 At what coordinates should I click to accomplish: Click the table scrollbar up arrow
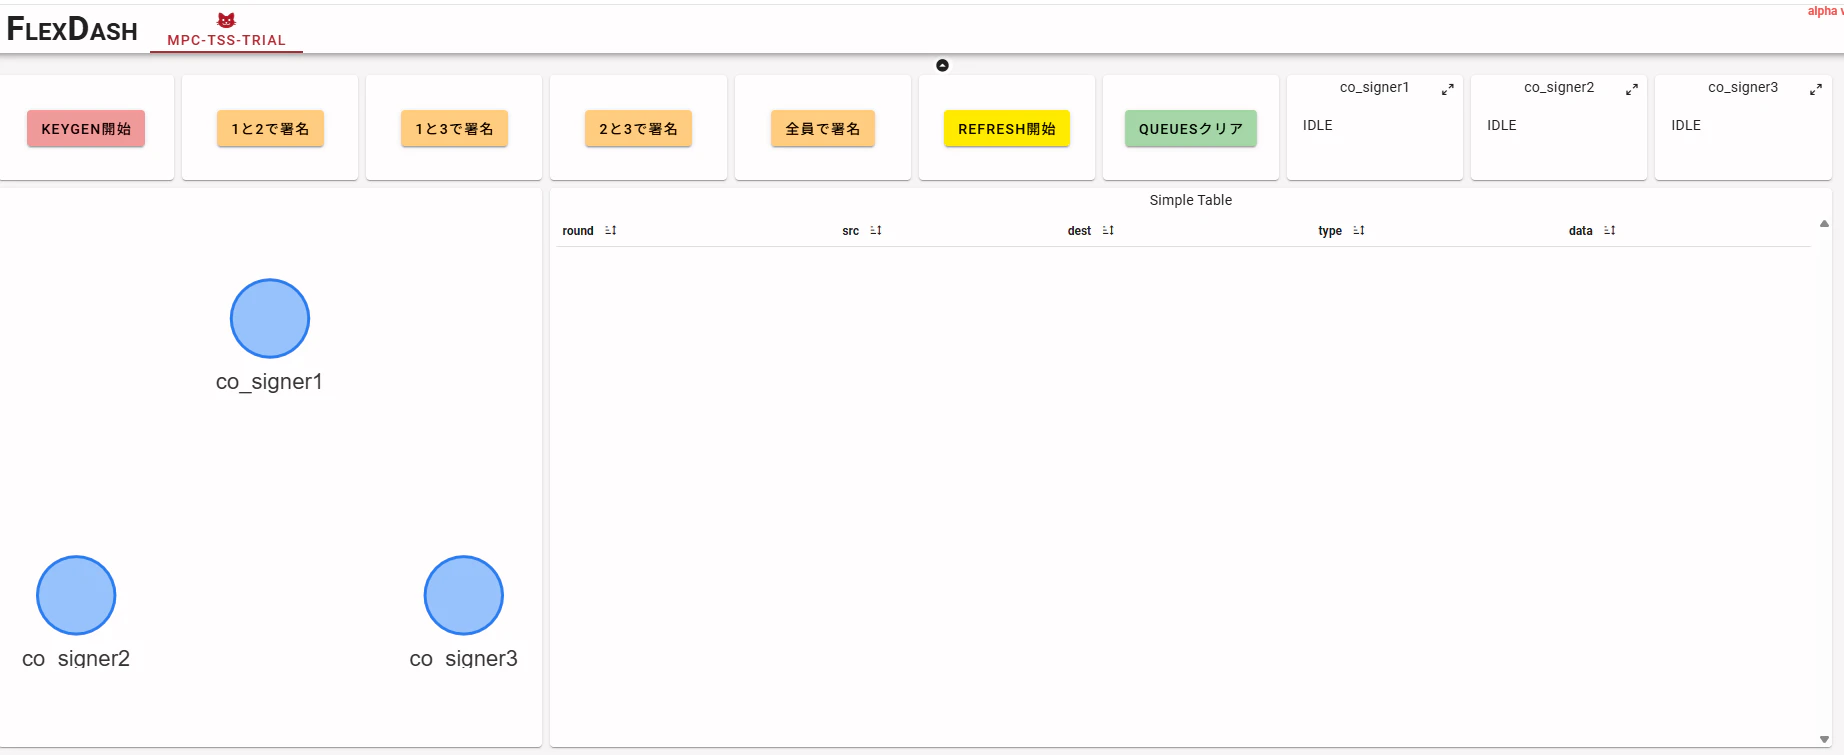1824,224
